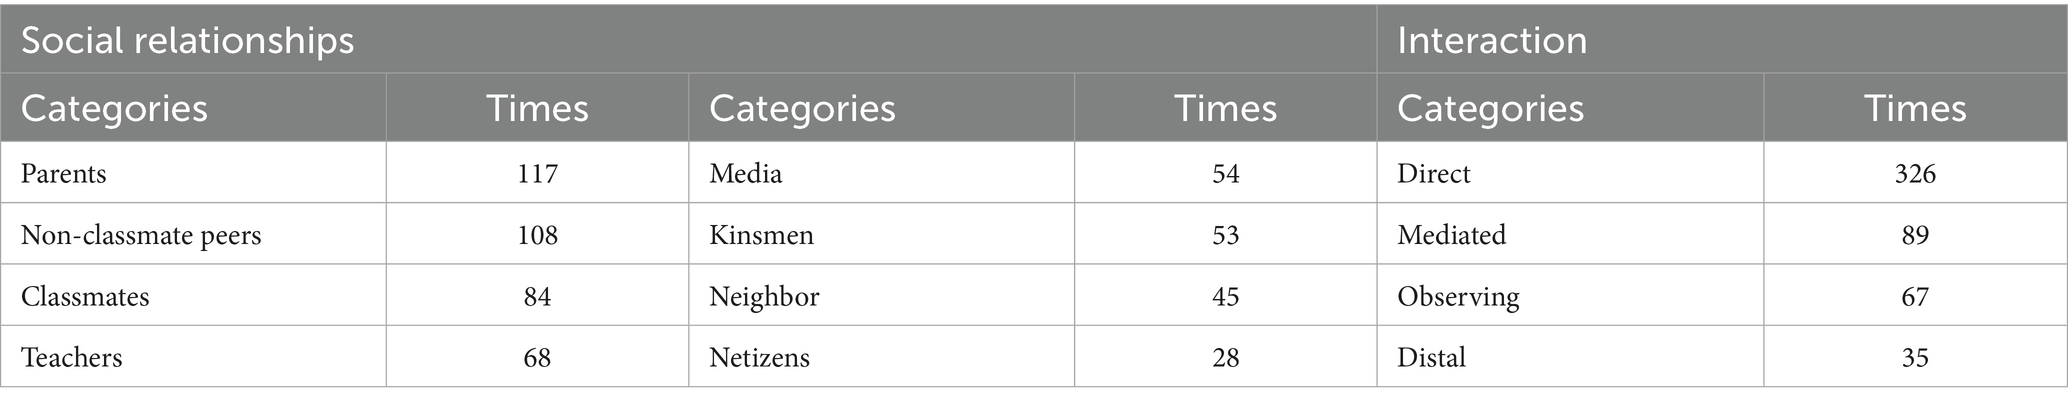Click the Classmates row label
2068x405 pixels.
point(85,296)
